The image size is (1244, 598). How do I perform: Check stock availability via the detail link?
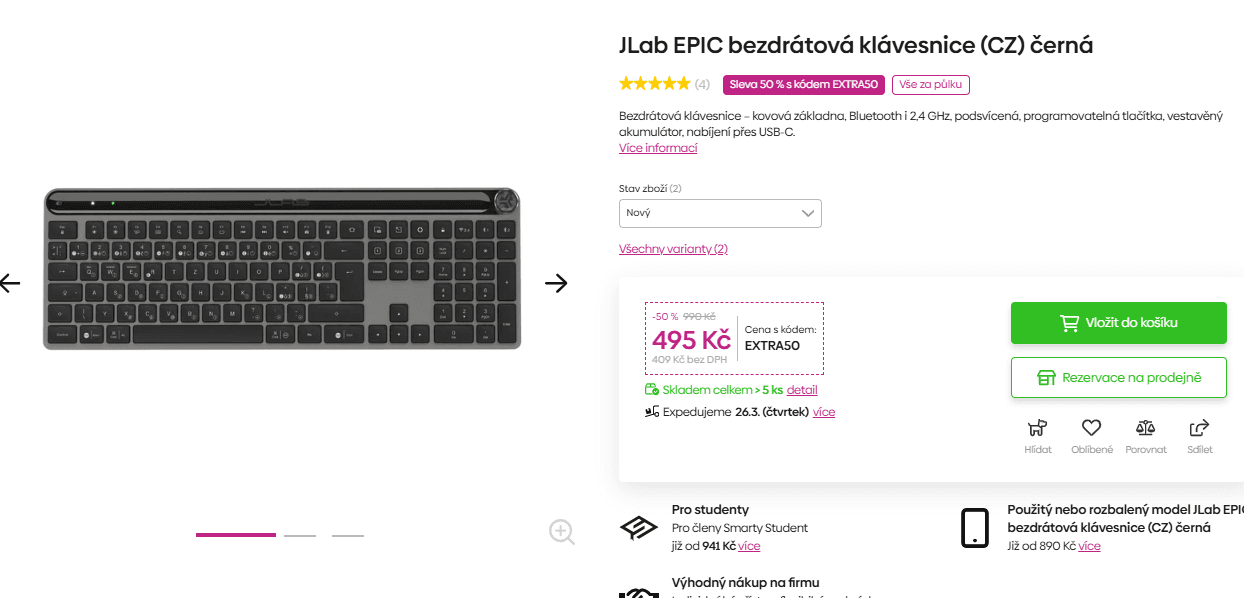[801, 389]
